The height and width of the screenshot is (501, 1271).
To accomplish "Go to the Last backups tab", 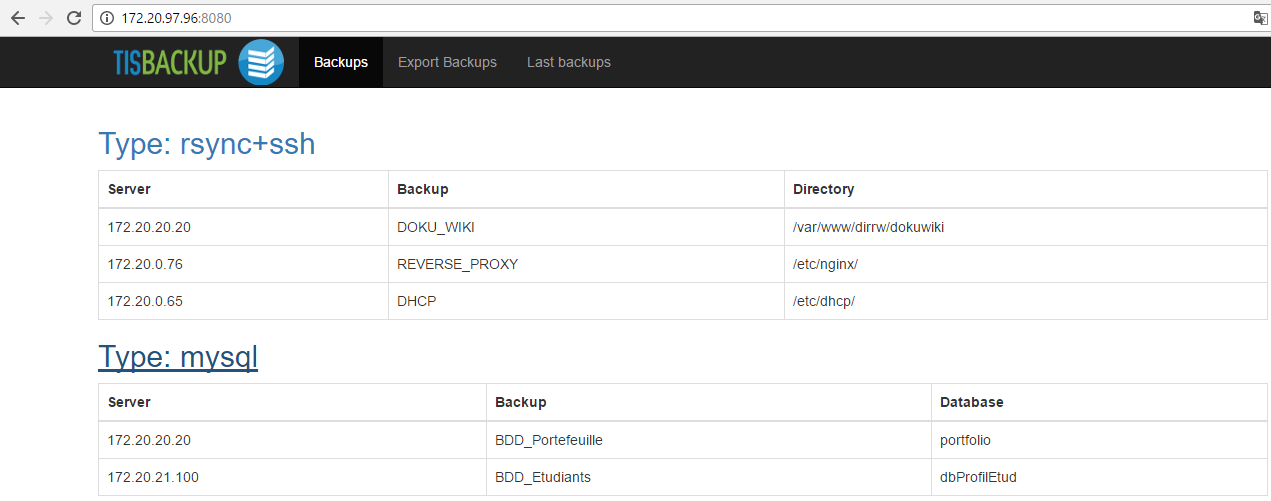I will point(568,62).
